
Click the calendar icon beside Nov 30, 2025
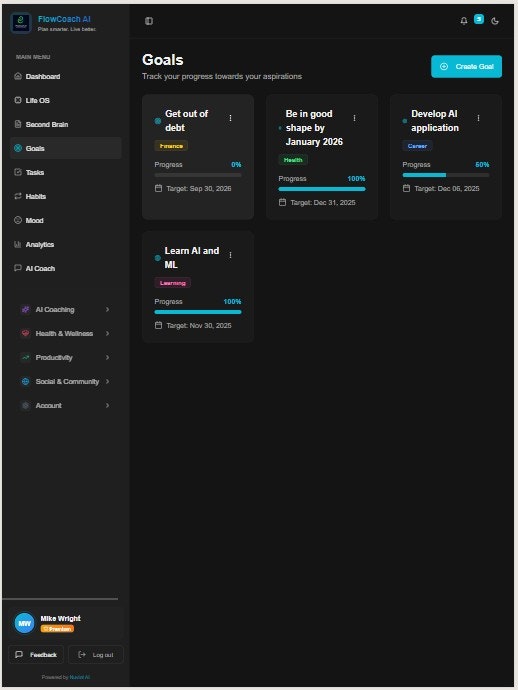click(x=158, y=325)
